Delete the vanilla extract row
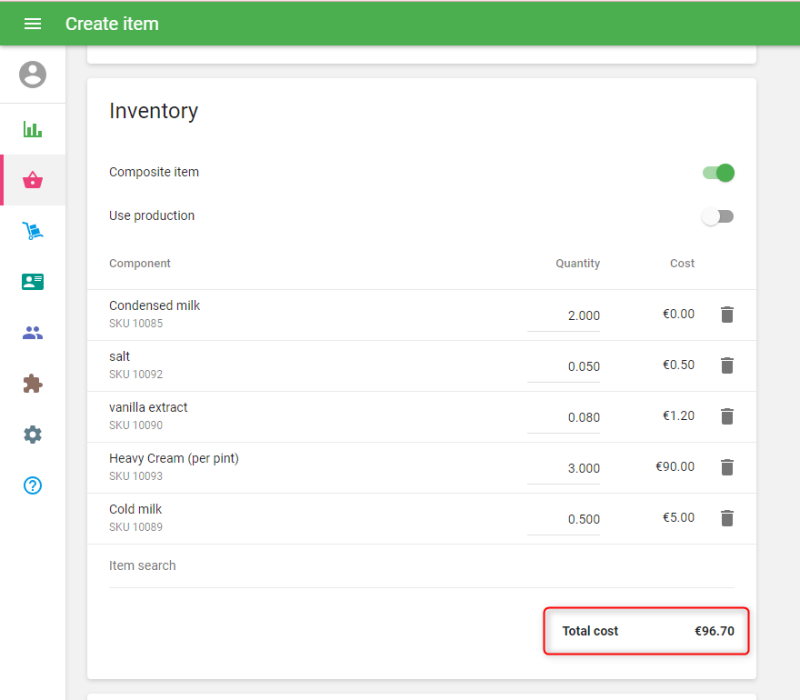The width and height of the screenshot is (800, 700). (727, 417)
